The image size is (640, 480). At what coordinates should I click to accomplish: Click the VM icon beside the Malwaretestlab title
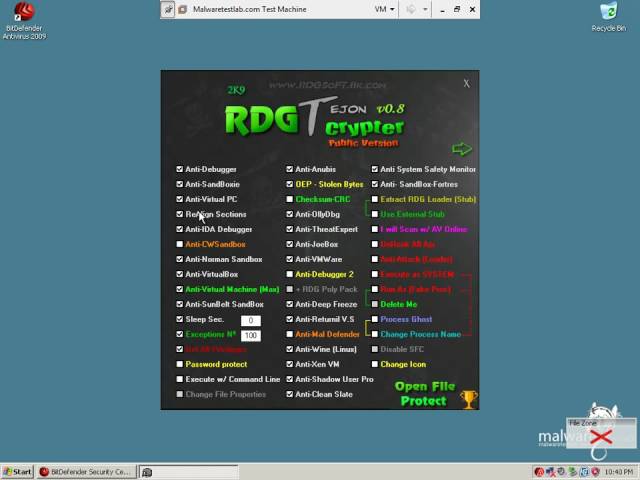pyautogui.click(x=183, y=9)
